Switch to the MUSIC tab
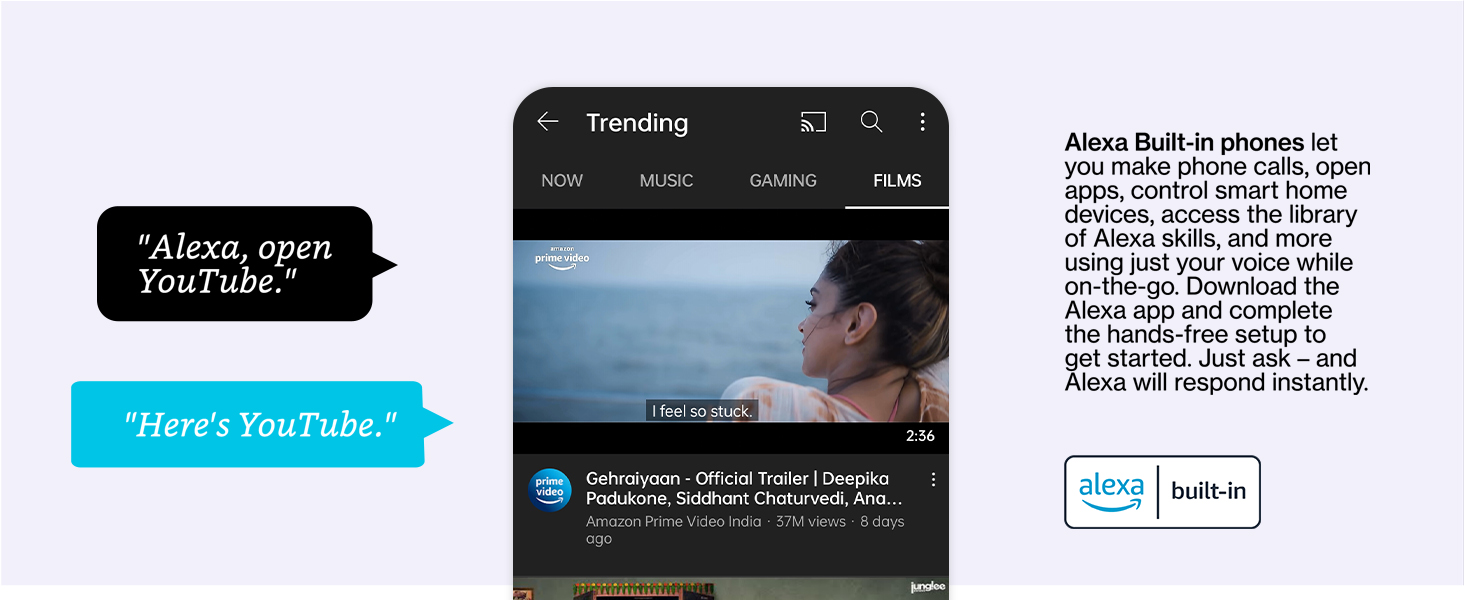The image size is (1464, 600). [x=666, y=181]
